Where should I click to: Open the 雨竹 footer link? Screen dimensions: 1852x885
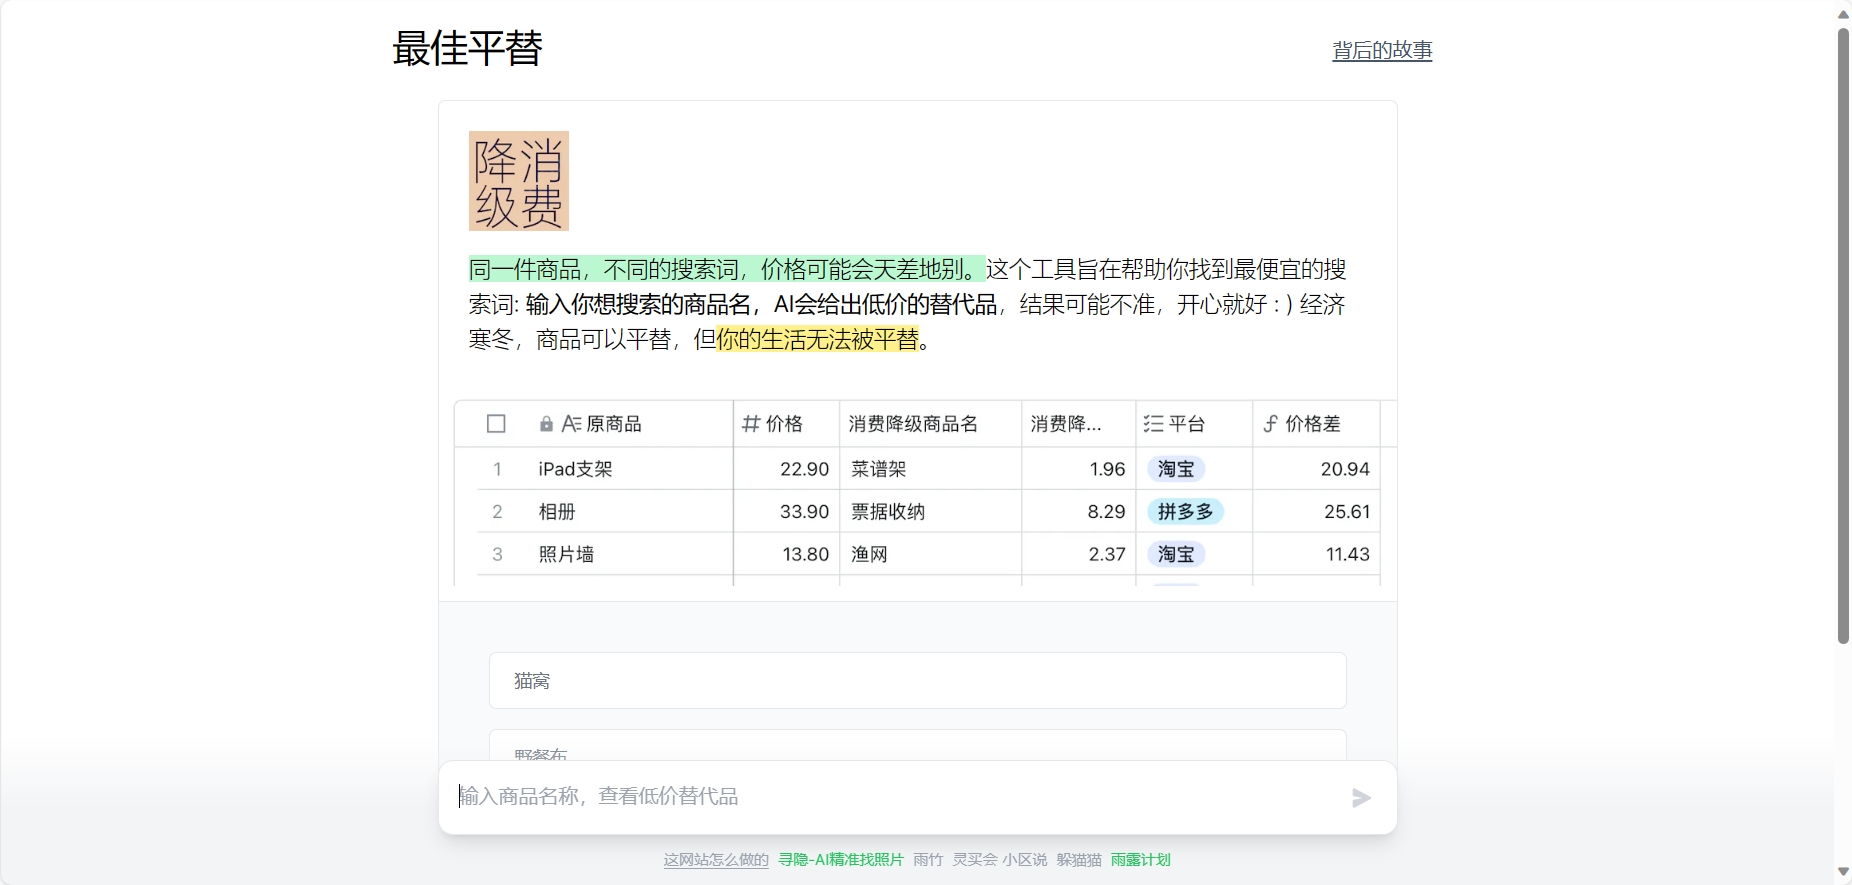point(928,860)
